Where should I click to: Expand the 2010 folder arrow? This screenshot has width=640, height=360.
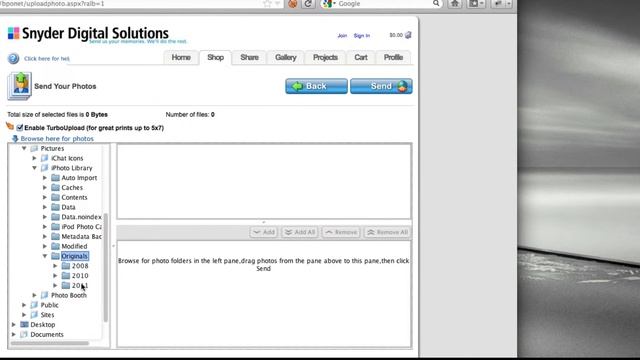pyautogui.click(x=56, y=276)
